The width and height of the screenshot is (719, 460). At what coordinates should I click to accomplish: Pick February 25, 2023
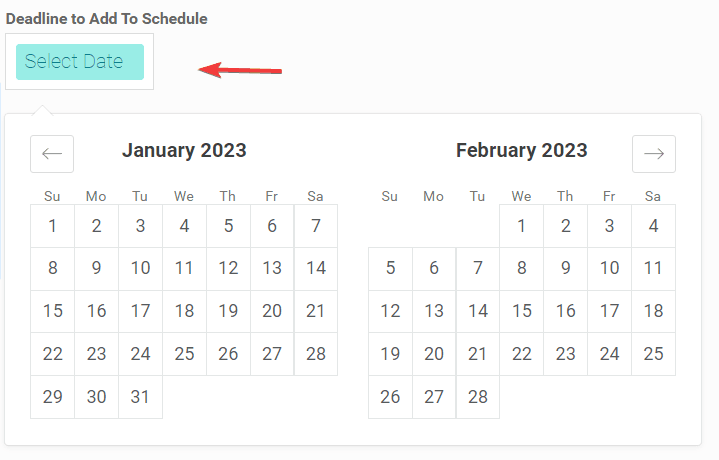coord(653,354)
